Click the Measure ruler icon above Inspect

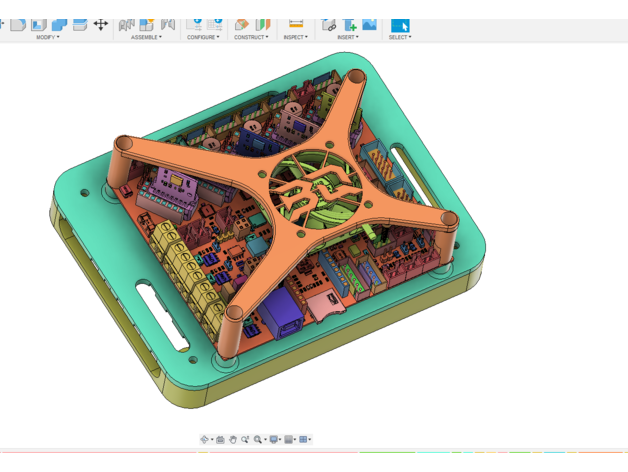295,24
